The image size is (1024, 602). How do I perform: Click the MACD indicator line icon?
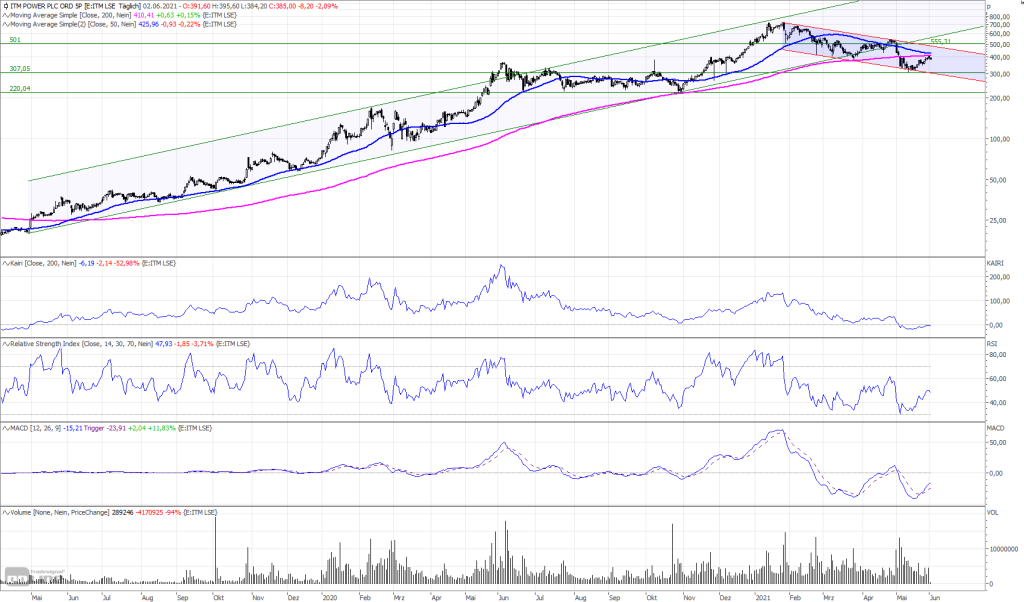(x=5, y=428)
